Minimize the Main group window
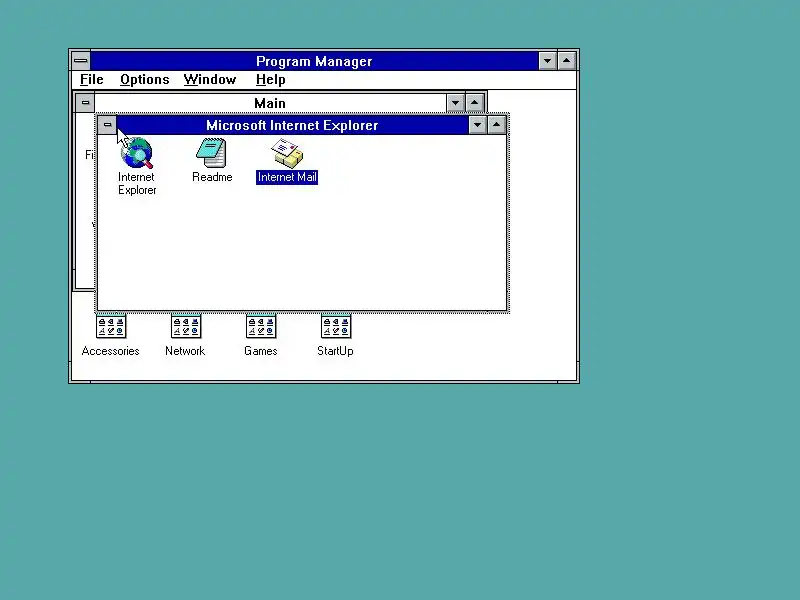The image size is (800, 600). (455, 103)
